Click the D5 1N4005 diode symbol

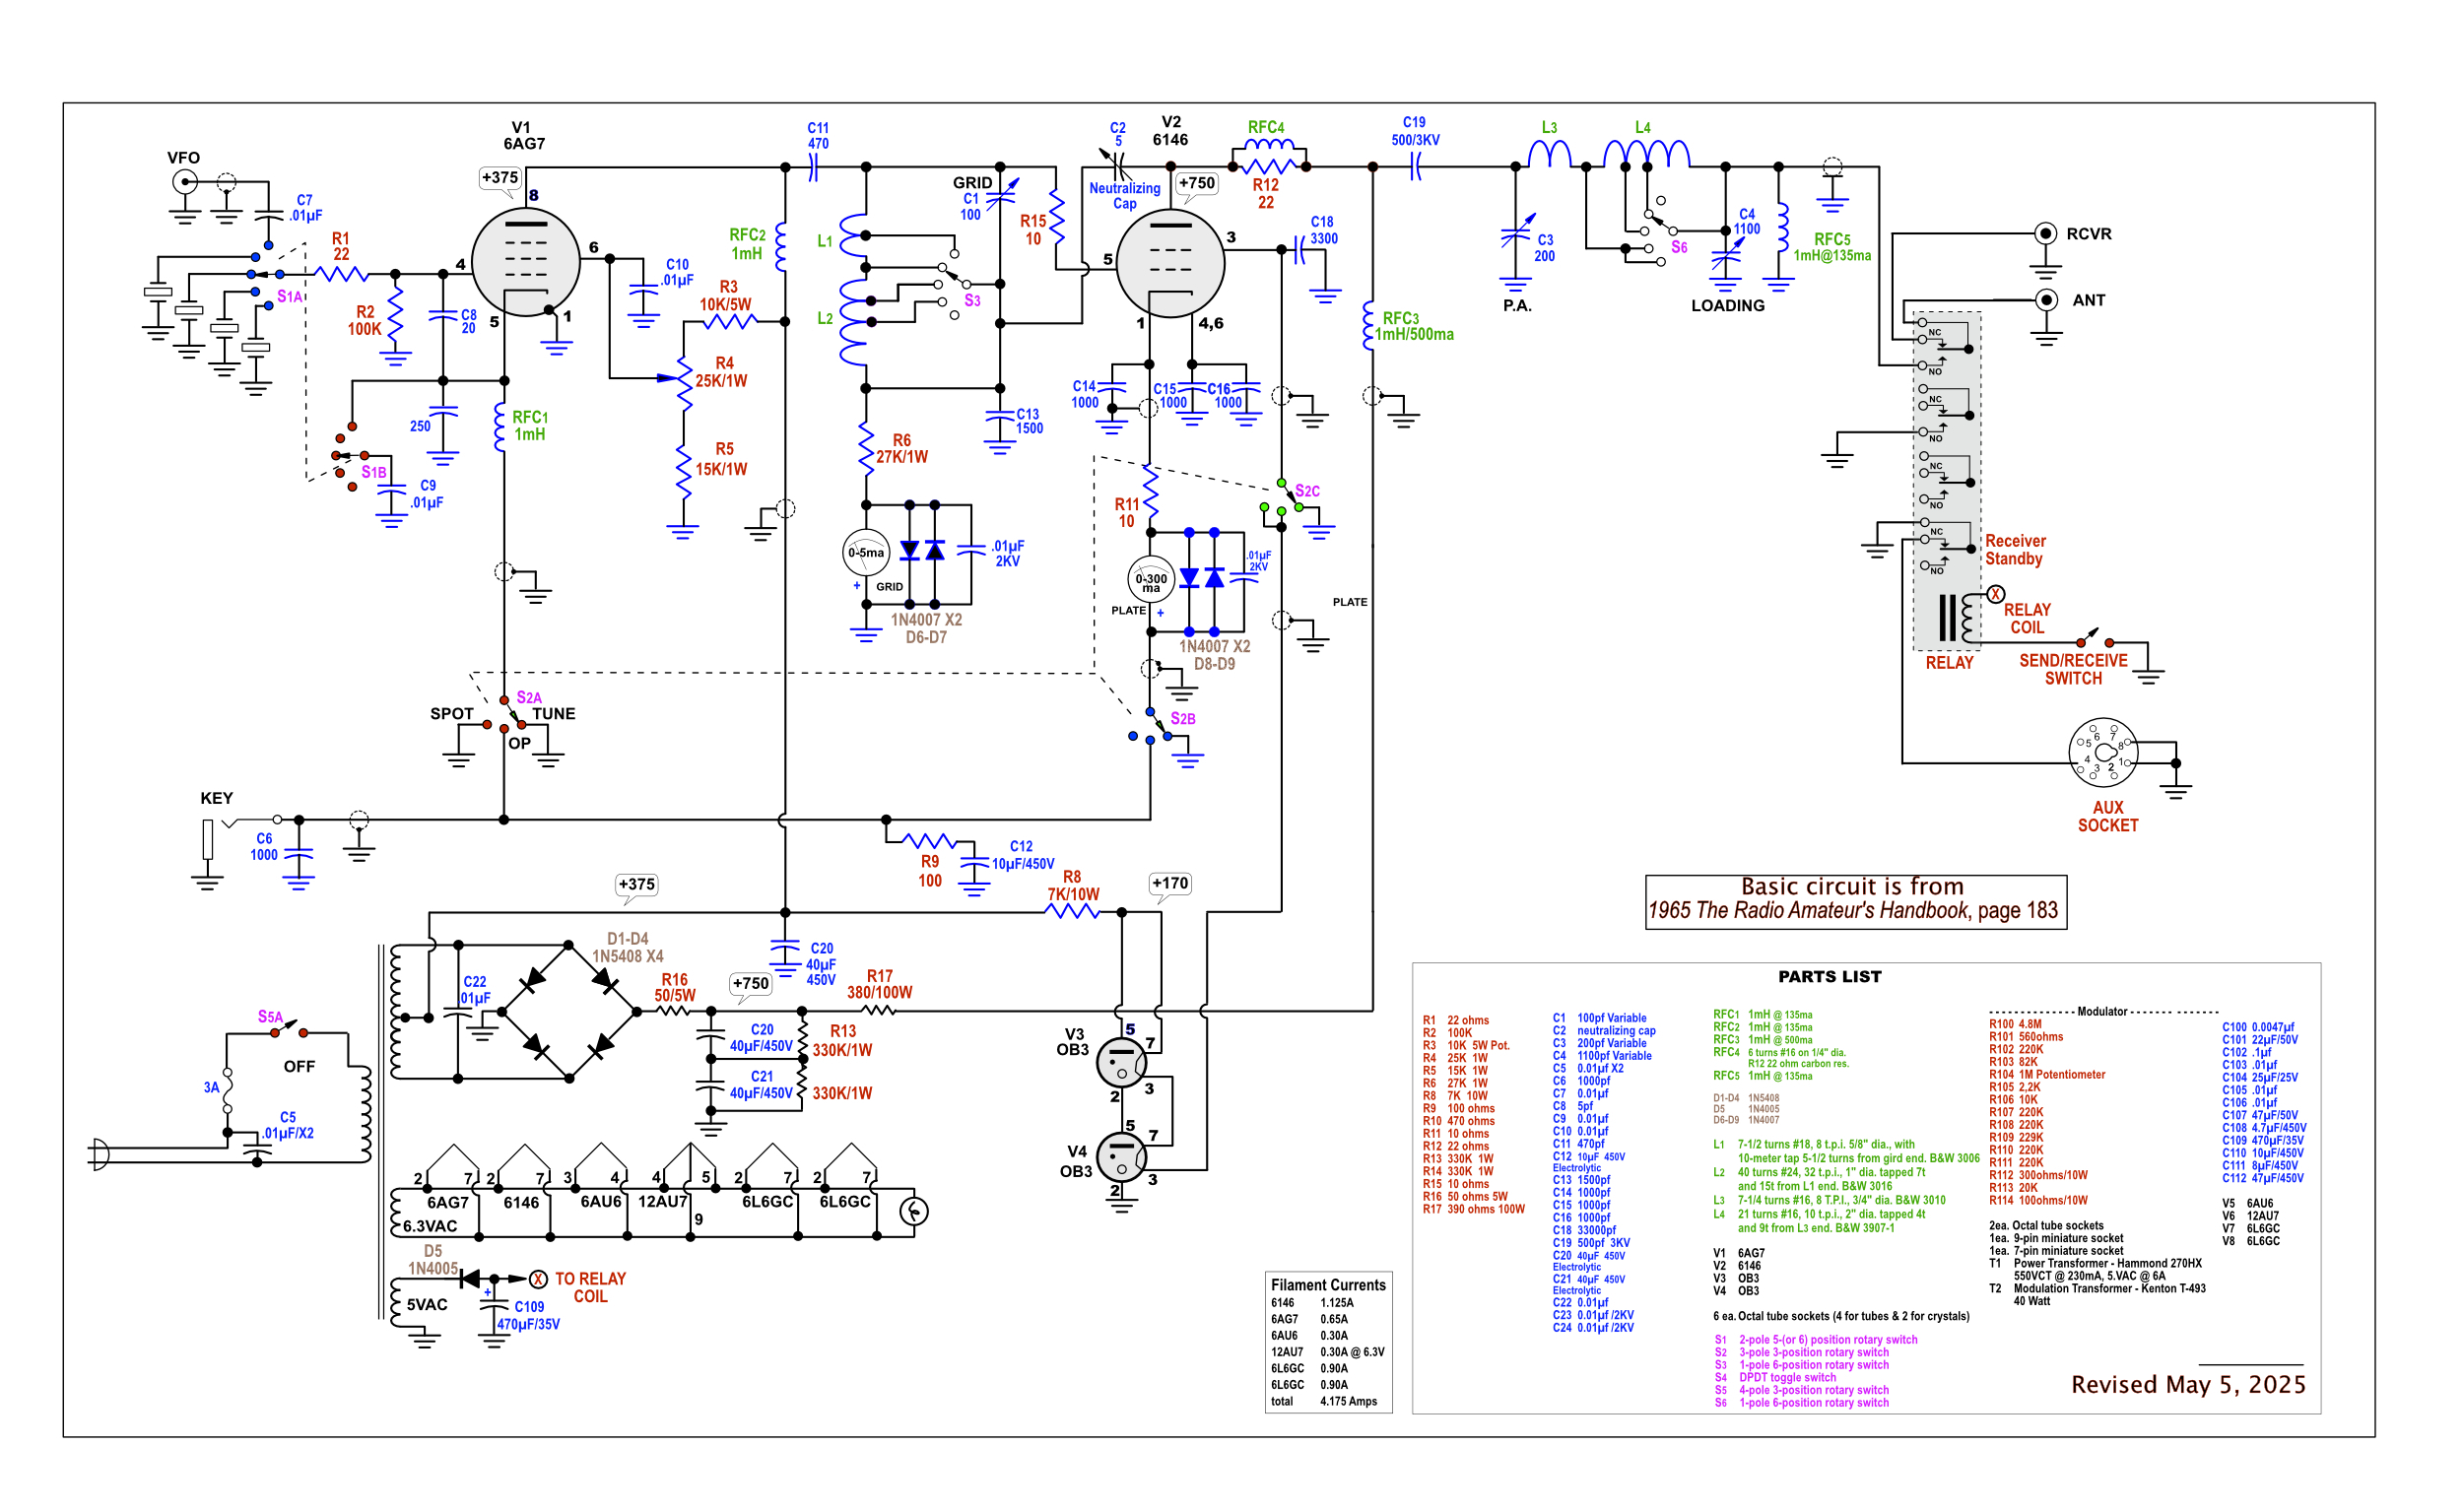tap(470, 1278)
